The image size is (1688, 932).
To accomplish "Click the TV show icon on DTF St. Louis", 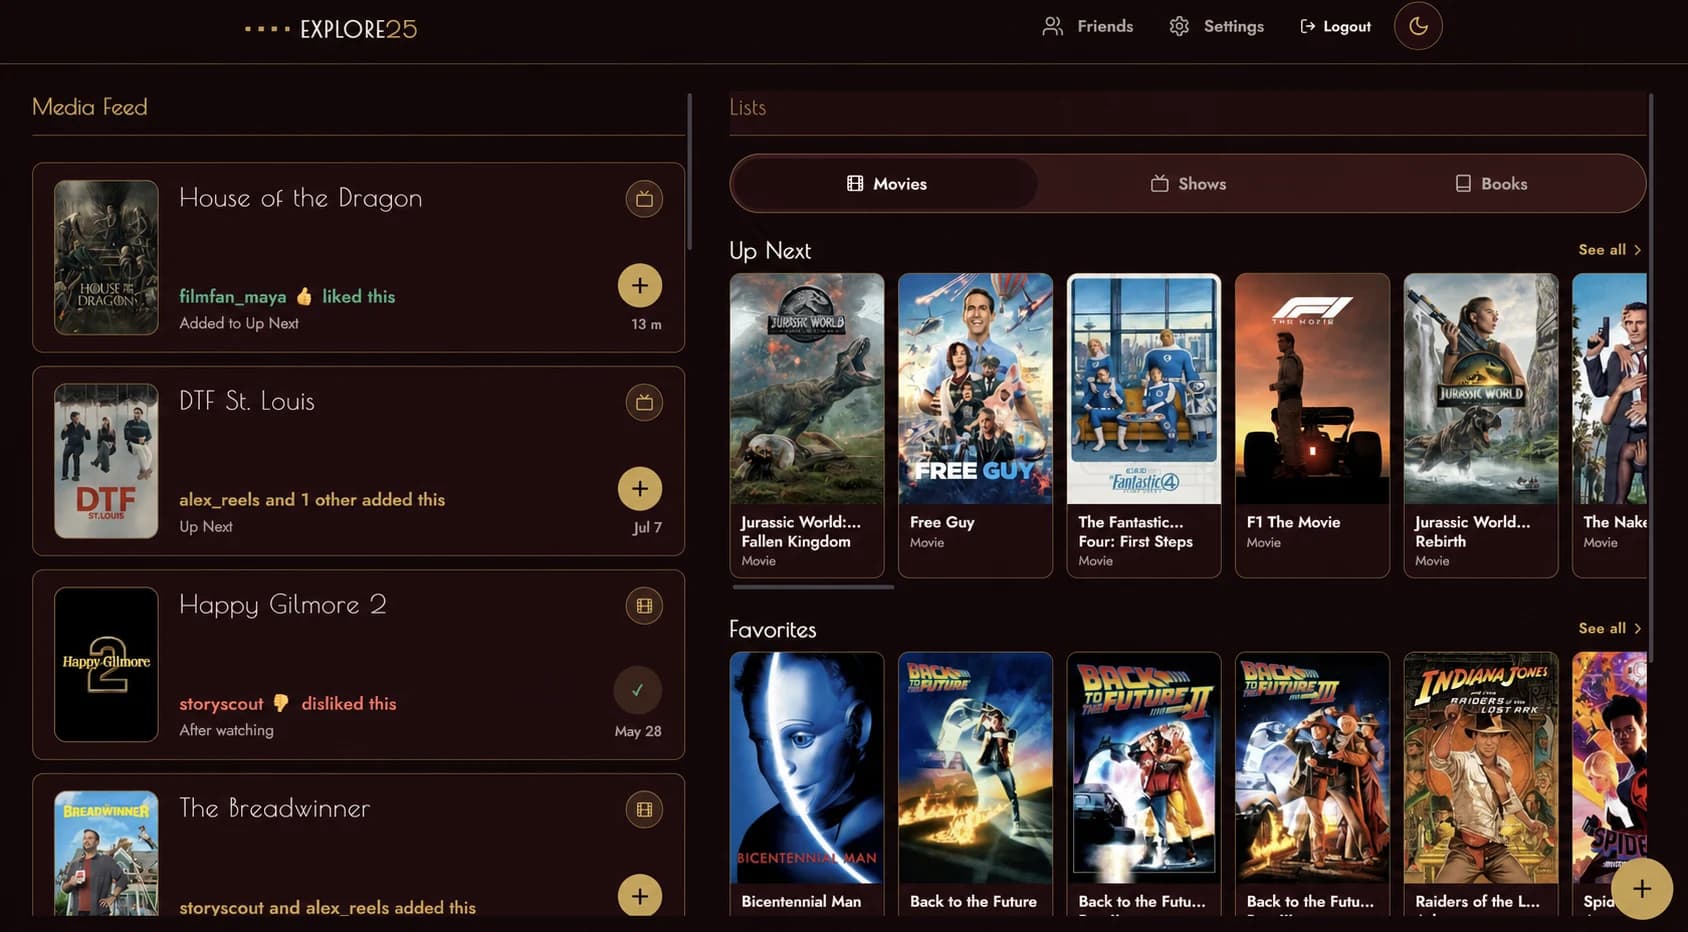I will pyautogui.click(x=644, y=402).
